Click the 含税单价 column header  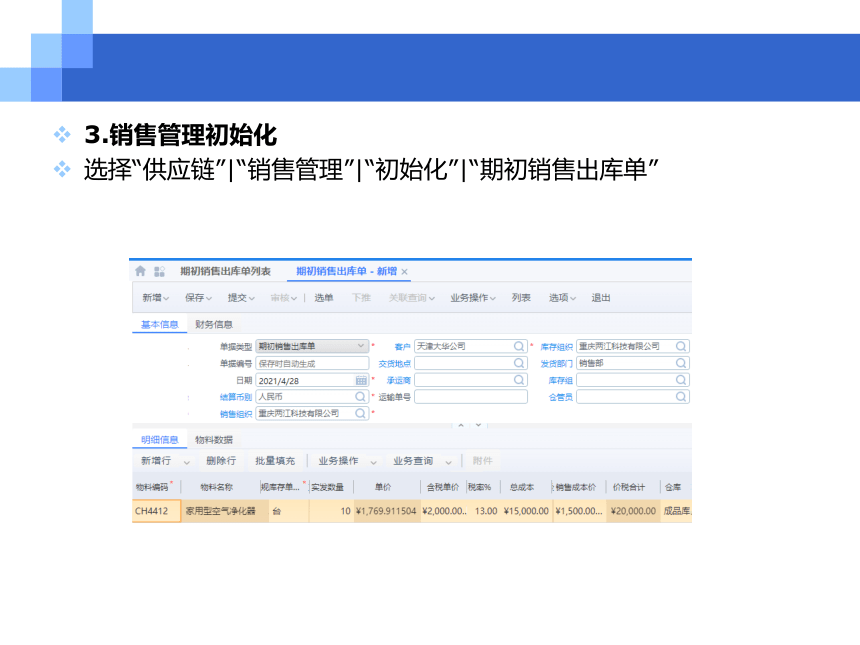point(443,487)
